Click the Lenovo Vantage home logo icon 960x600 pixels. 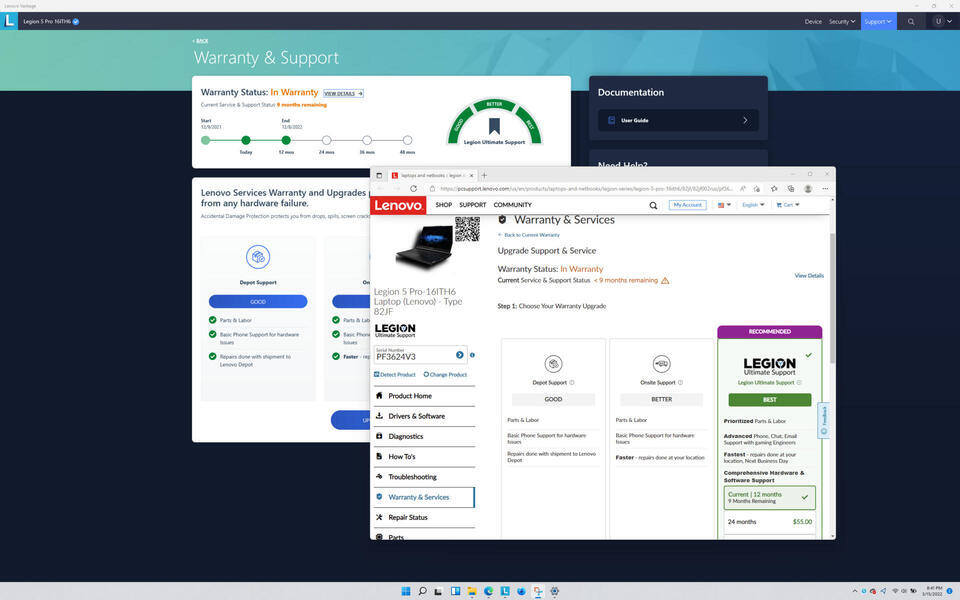coord(9,21)
